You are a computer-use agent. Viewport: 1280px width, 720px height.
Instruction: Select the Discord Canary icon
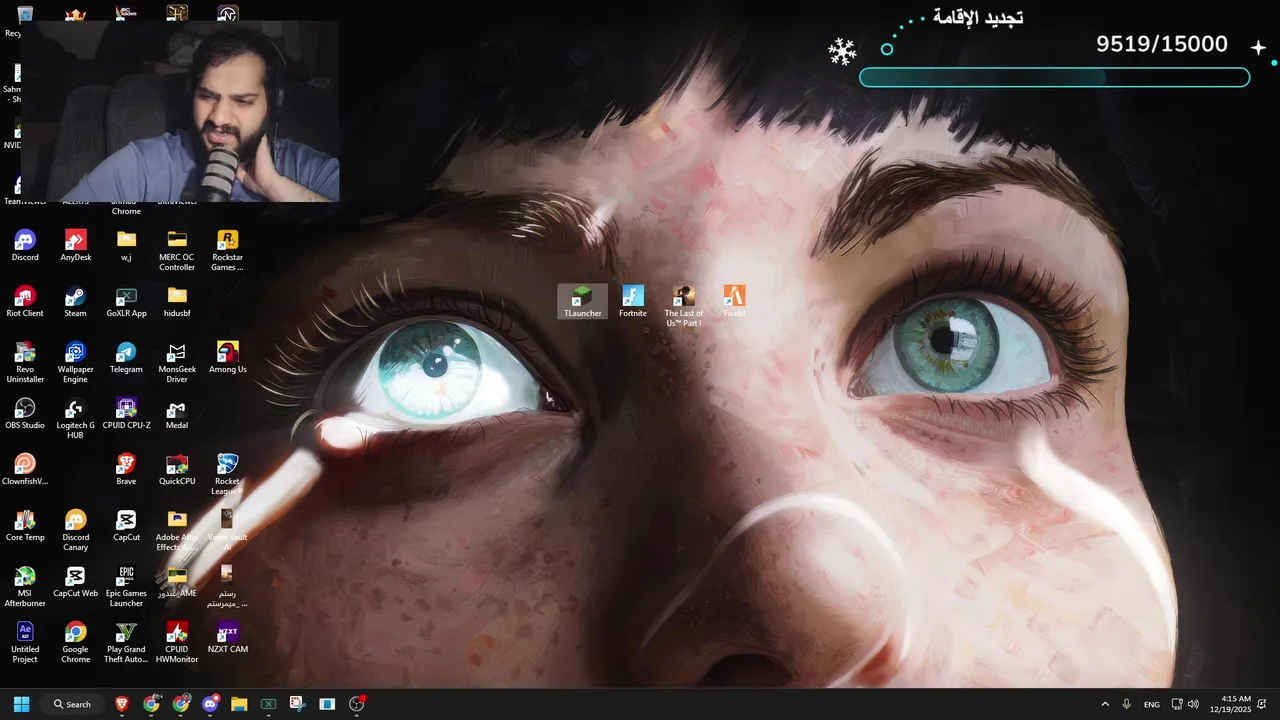point(76,530)
